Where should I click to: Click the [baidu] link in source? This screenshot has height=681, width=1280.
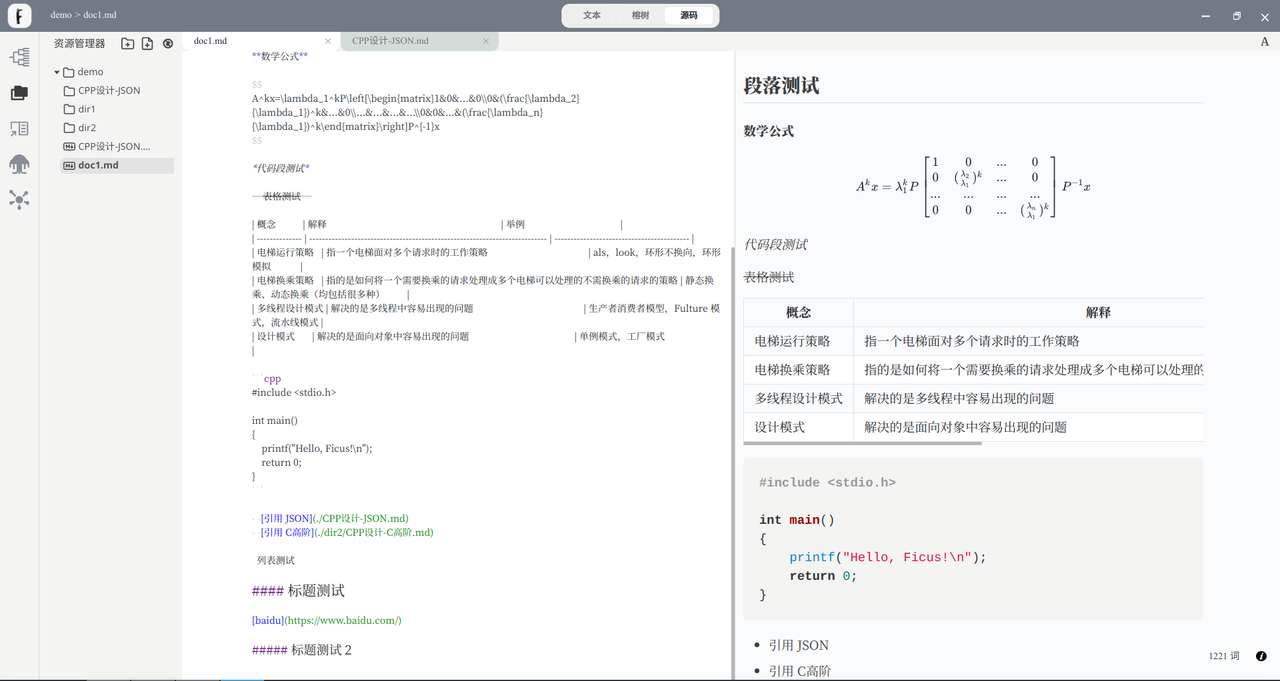coord(326,620)
